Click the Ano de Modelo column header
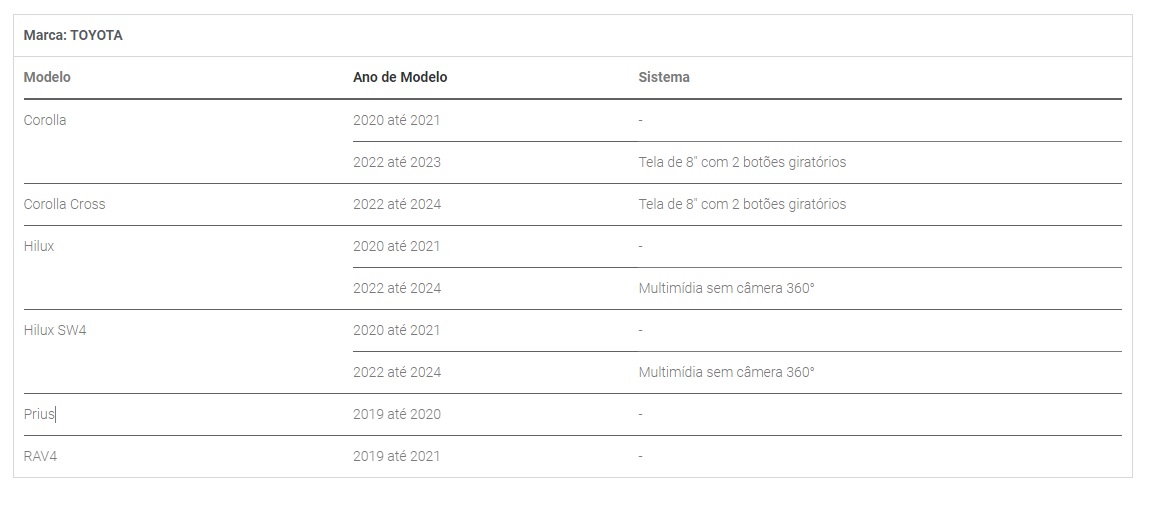 (400, 77)
